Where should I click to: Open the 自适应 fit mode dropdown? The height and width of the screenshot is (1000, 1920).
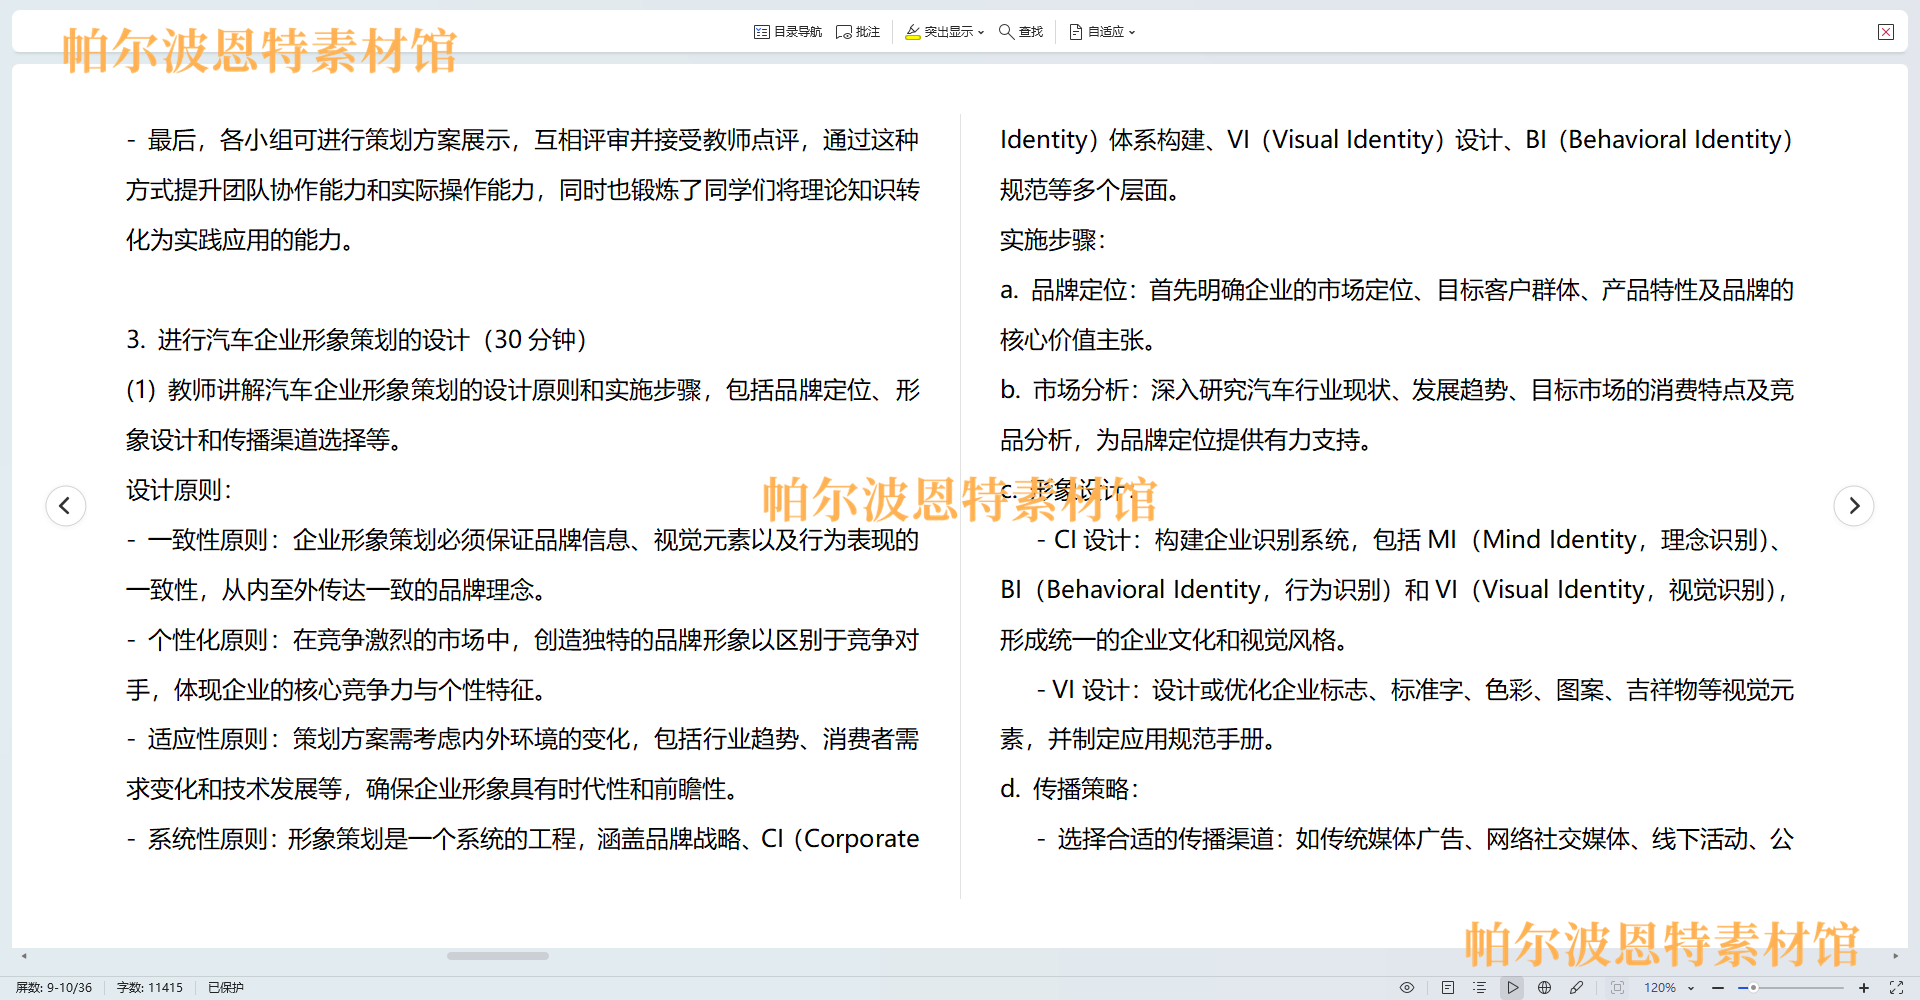coord(1102,32)
